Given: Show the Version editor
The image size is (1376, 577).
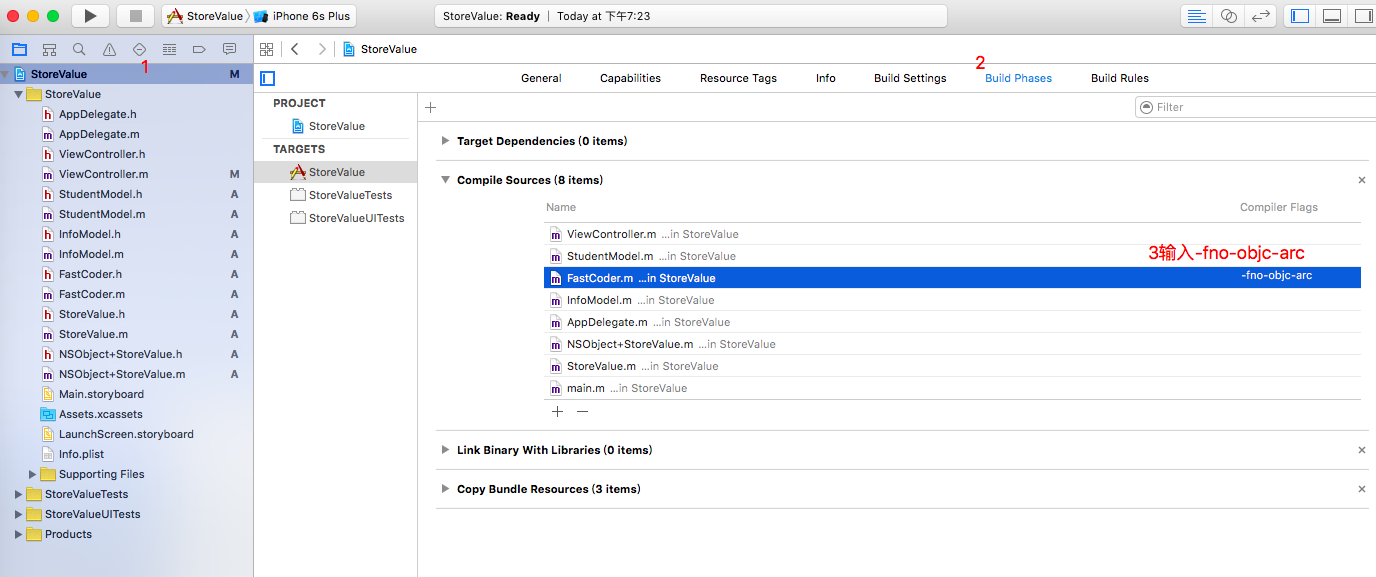Looking at the screenshot, I should pyautogui.click(x=1261, y=16).
